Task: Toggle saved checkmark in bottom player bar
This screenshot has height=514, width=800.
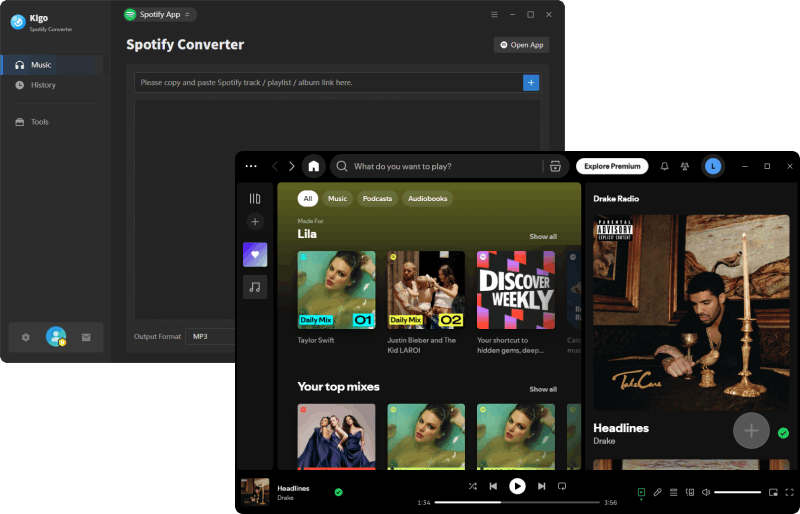Action: pos(338,492)
